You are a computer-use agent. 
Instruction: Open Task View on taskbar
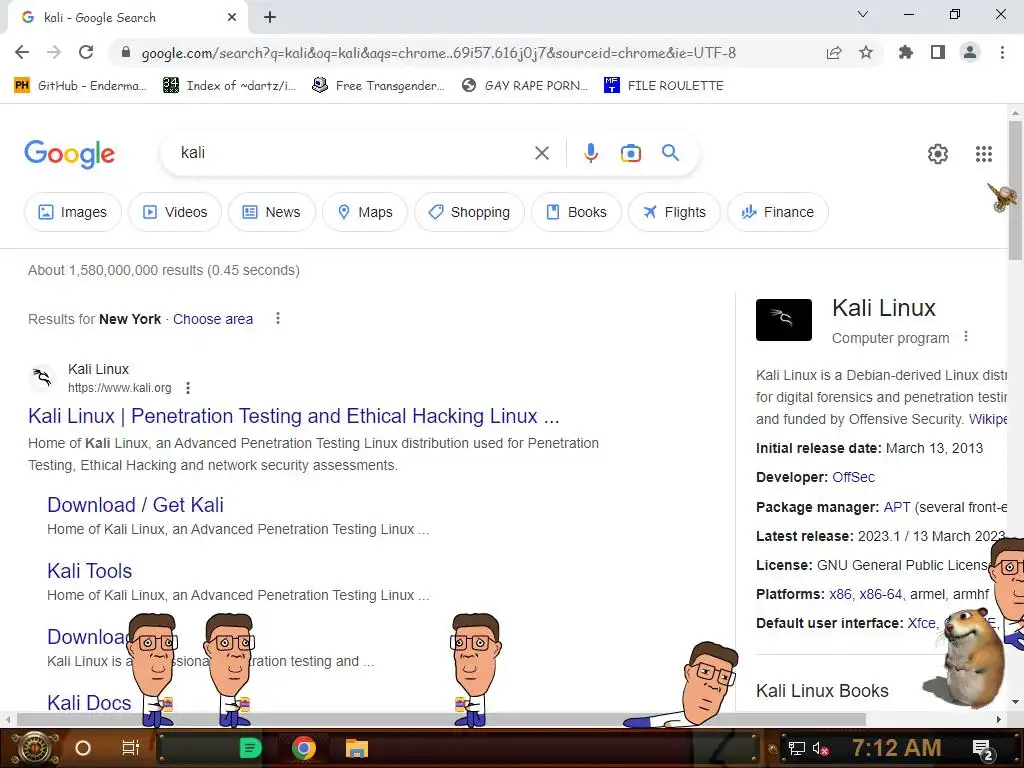tap(131, 748)
